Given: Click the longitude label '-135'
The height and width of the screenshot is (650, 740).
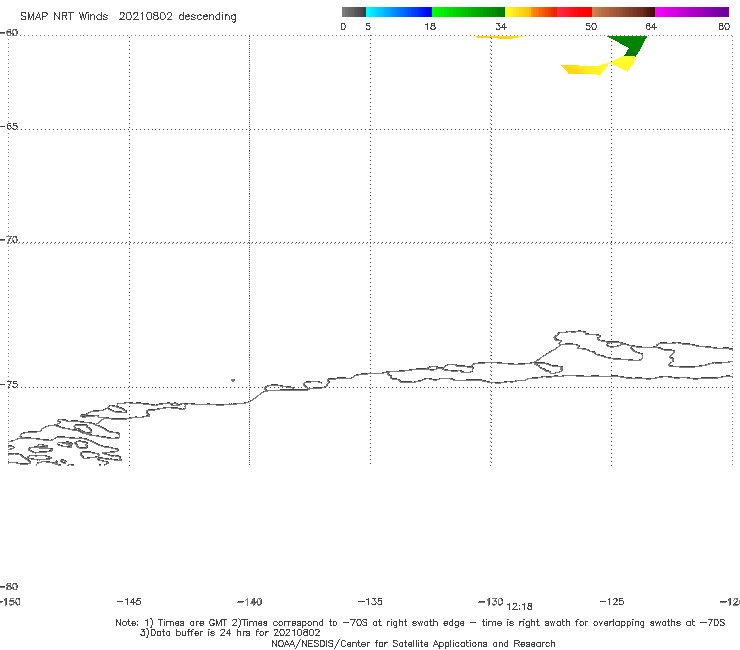Looking at the screenshot, I should click(370, 602).
